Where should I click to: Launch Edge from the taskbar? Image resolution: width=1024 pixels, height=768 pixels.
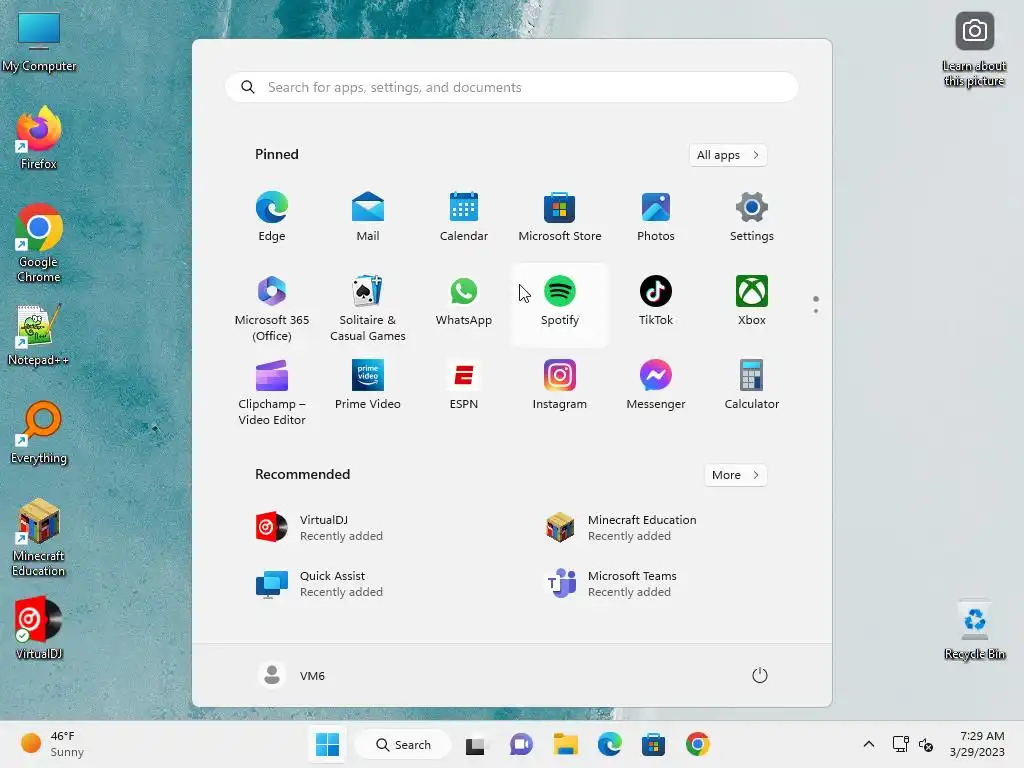click(609, 744)
